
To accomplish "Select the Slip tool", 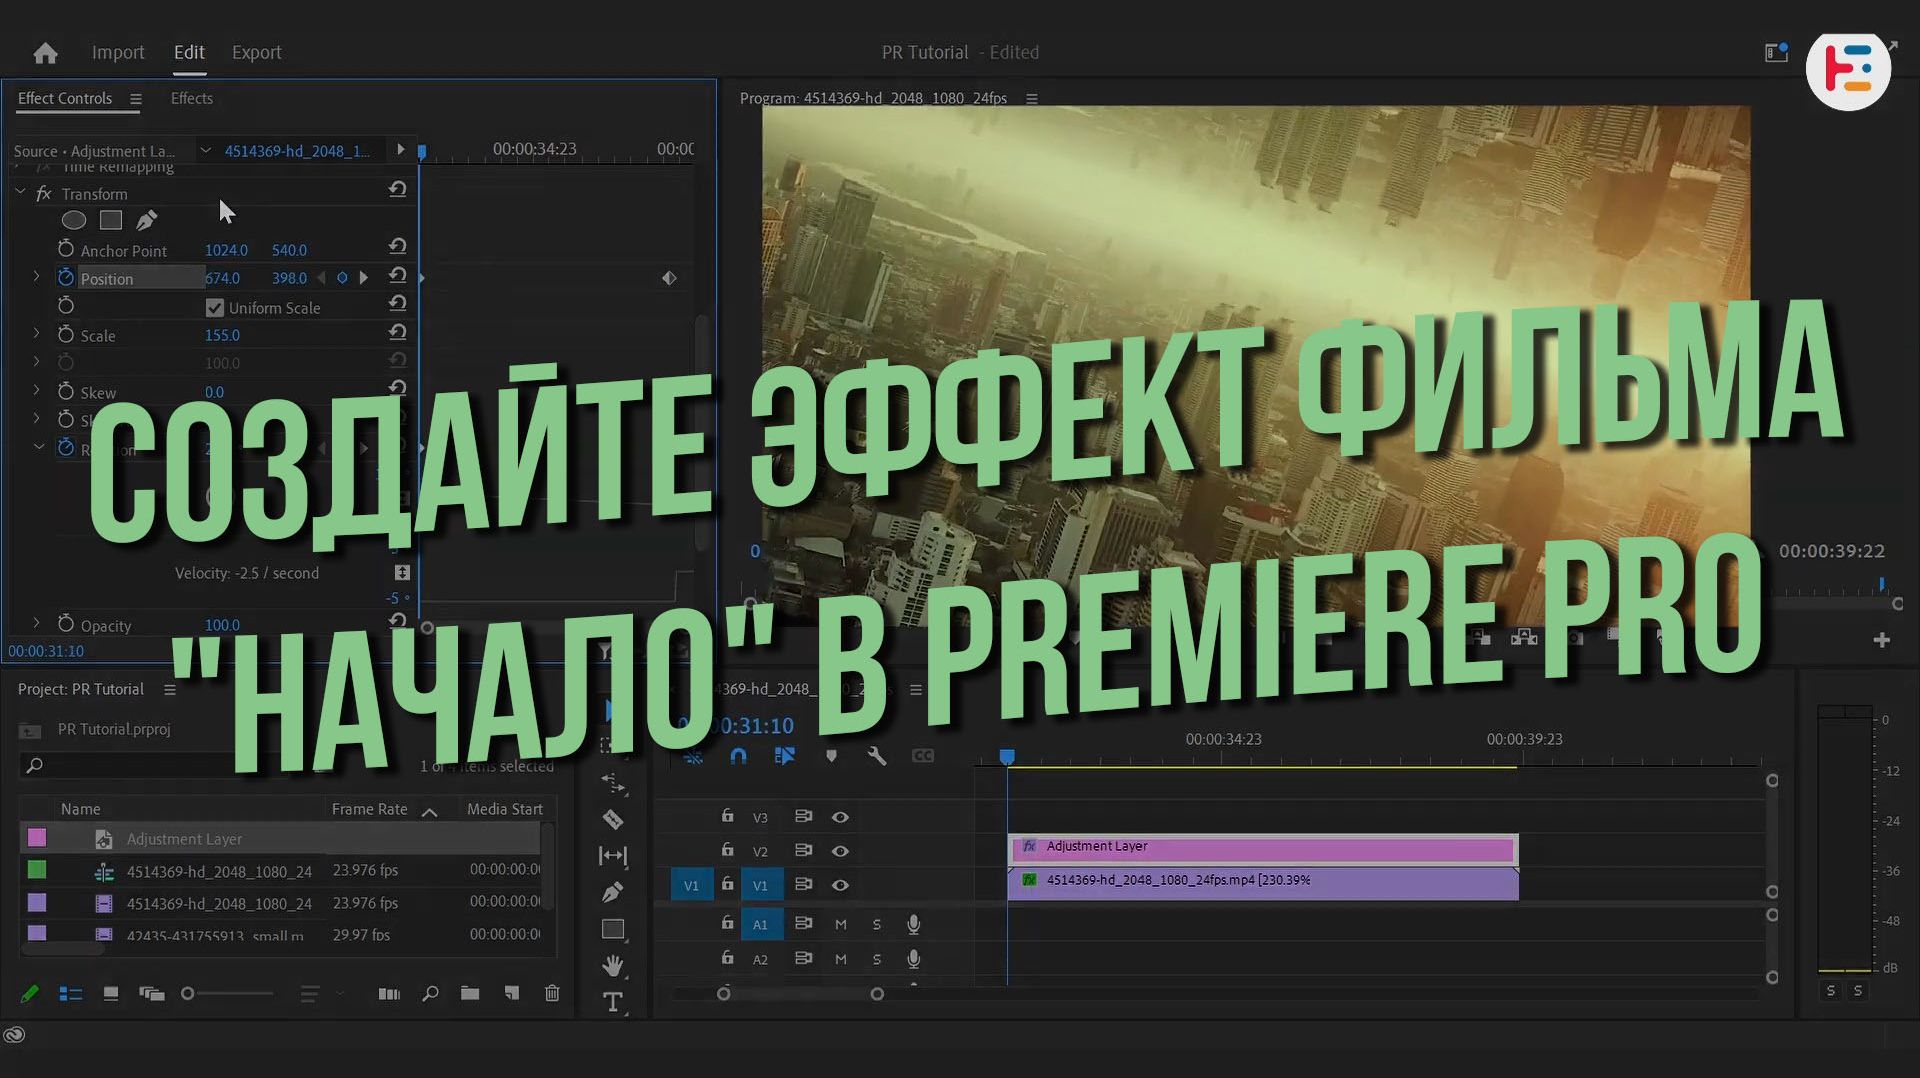I will [x=613, y=856].
